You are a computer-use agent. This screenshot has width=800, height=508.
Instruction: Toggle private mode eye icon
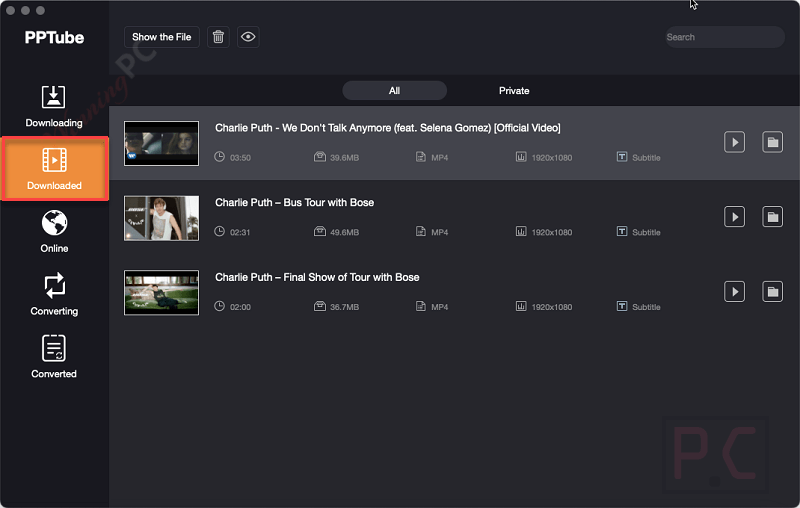248,37
